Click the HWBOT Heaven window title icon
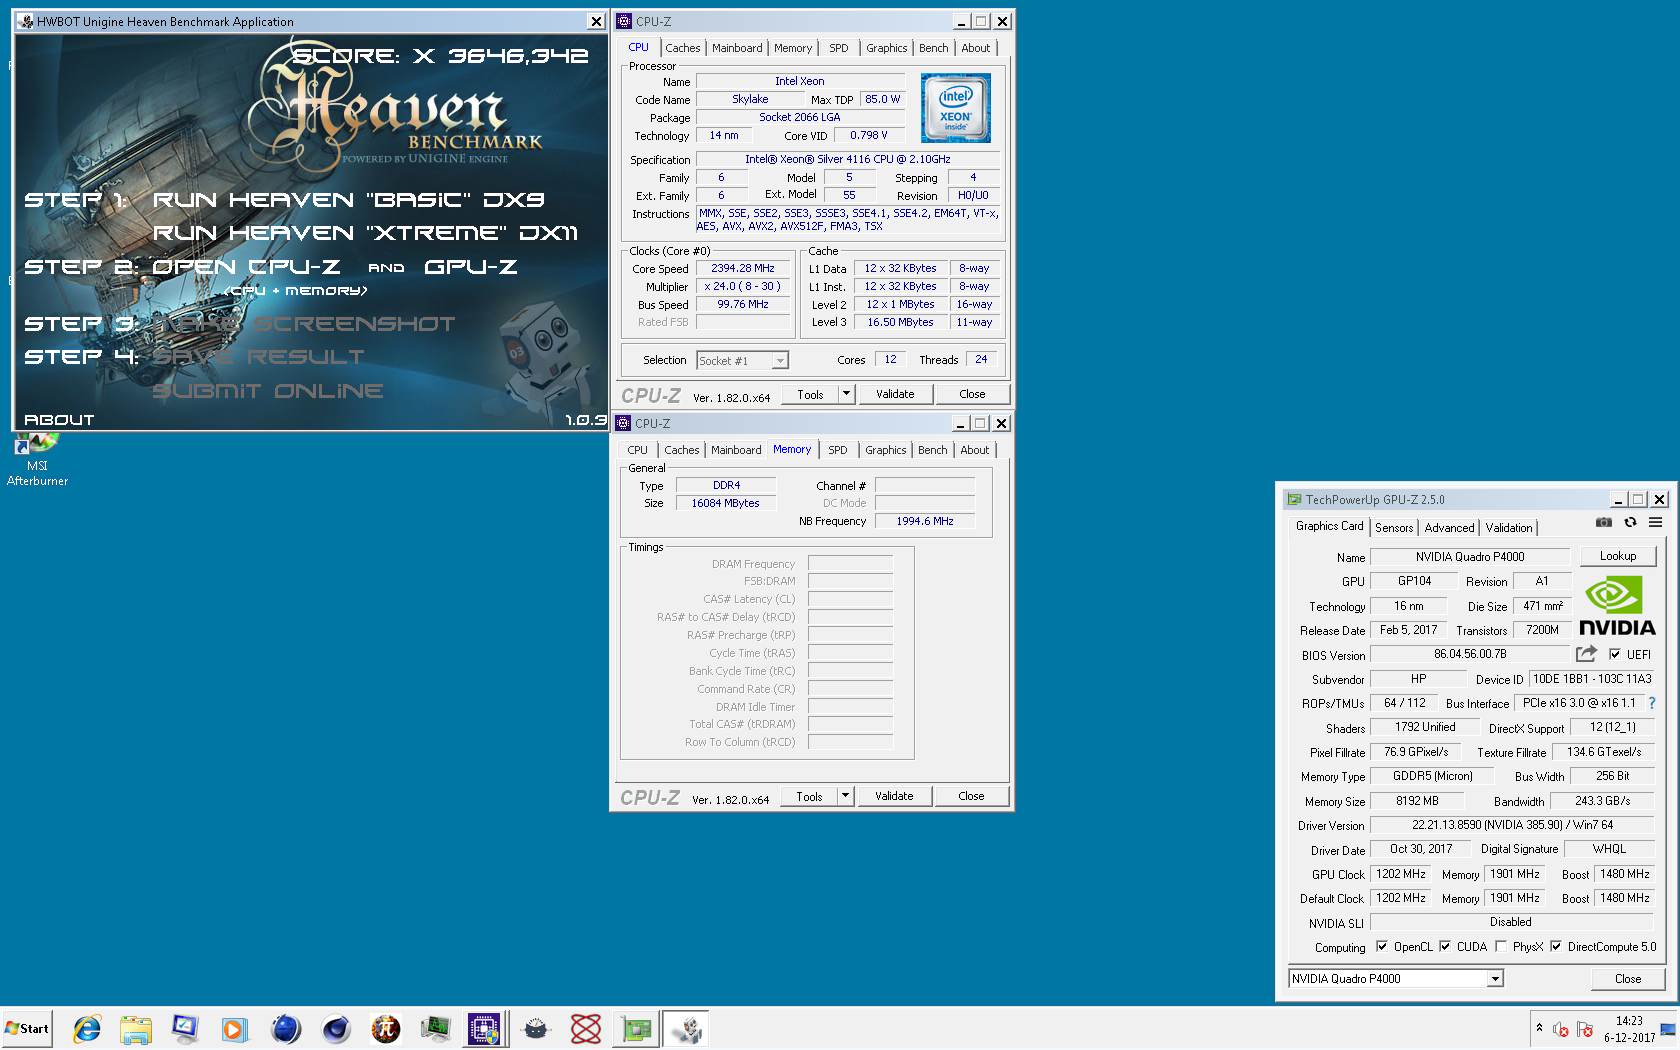This screenshot has width=1680, height=1050. tap(26, 21)
